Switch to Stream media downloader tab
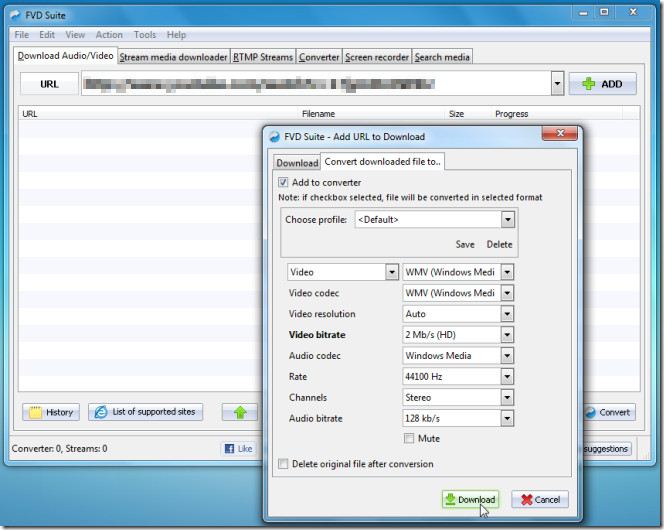 click(x=173, y=57)
